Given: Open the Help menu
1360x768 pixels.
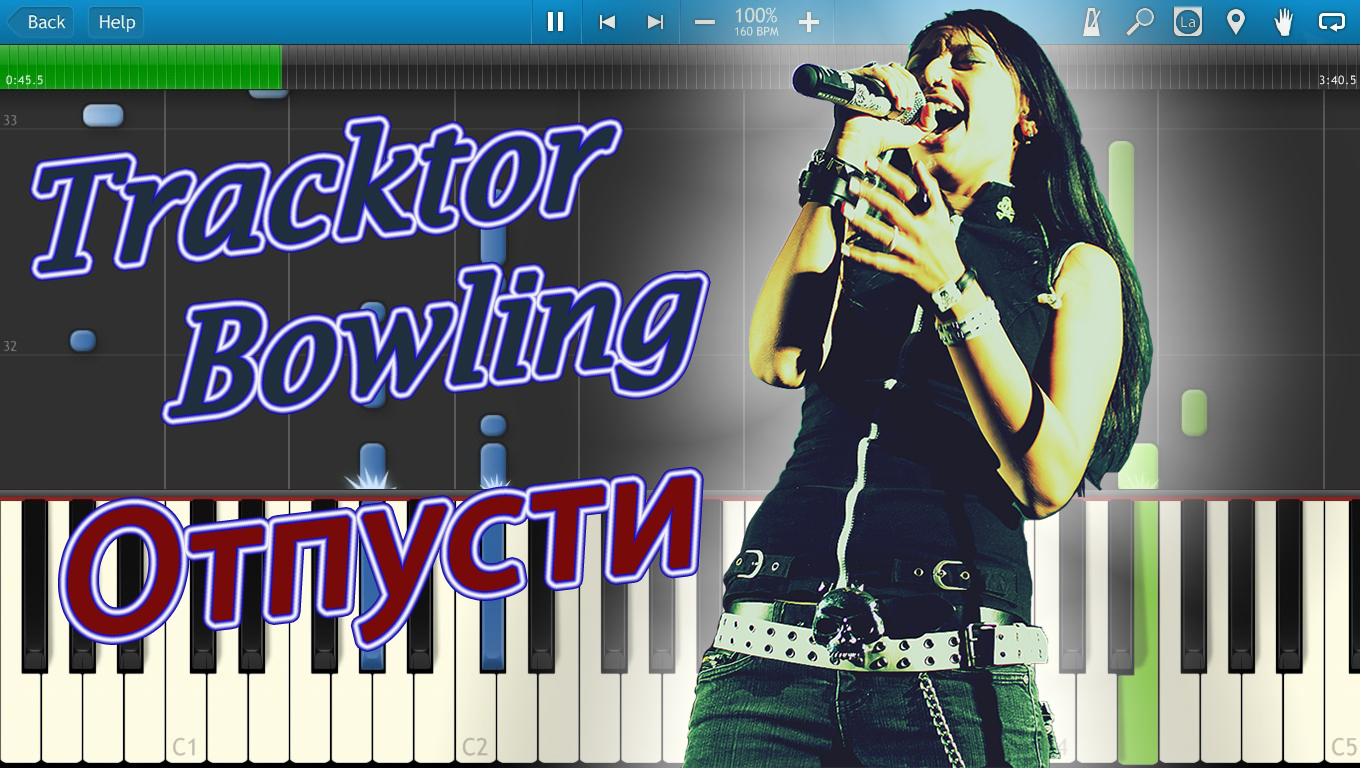Looking at the screenshot, I should (x=116, y=22).
